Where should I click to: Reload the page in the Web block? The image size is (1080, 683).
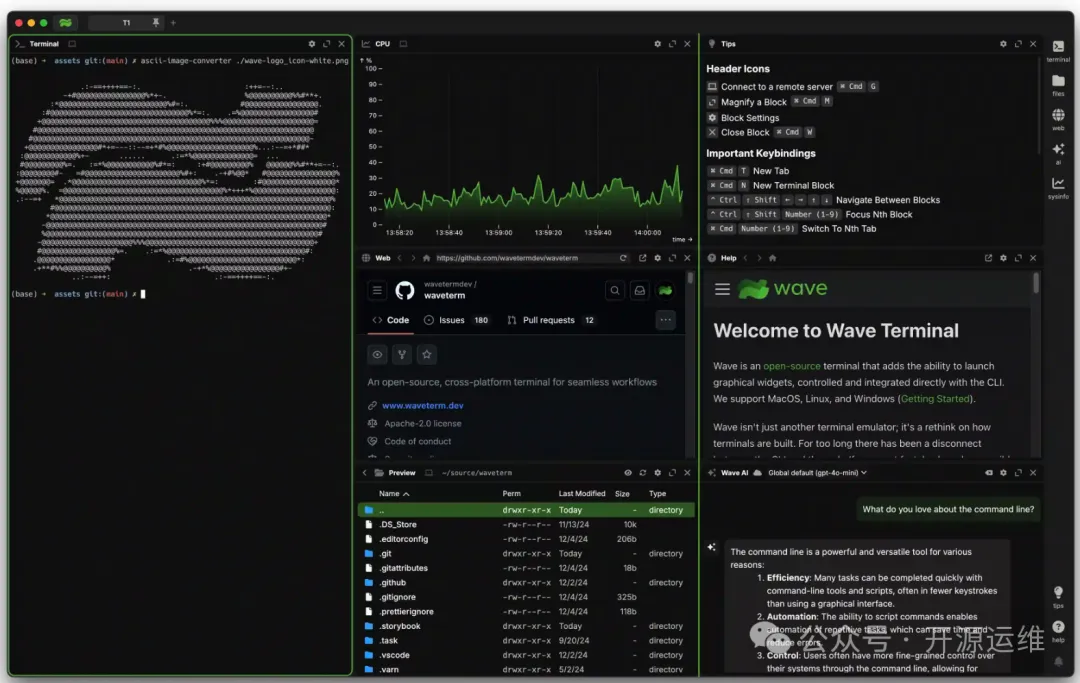623,258
